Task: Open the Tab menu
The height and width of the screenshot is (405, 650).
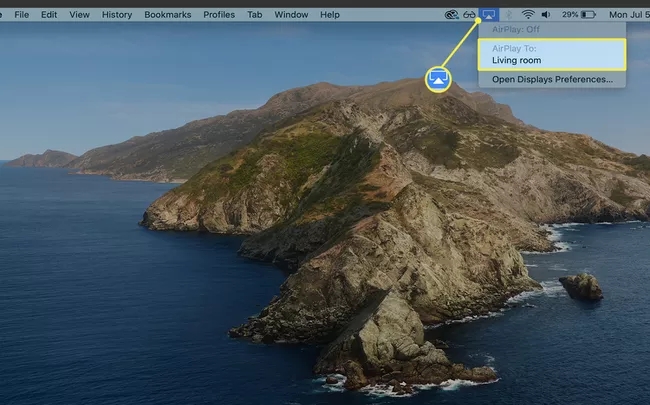Action: tap(255, 15)
